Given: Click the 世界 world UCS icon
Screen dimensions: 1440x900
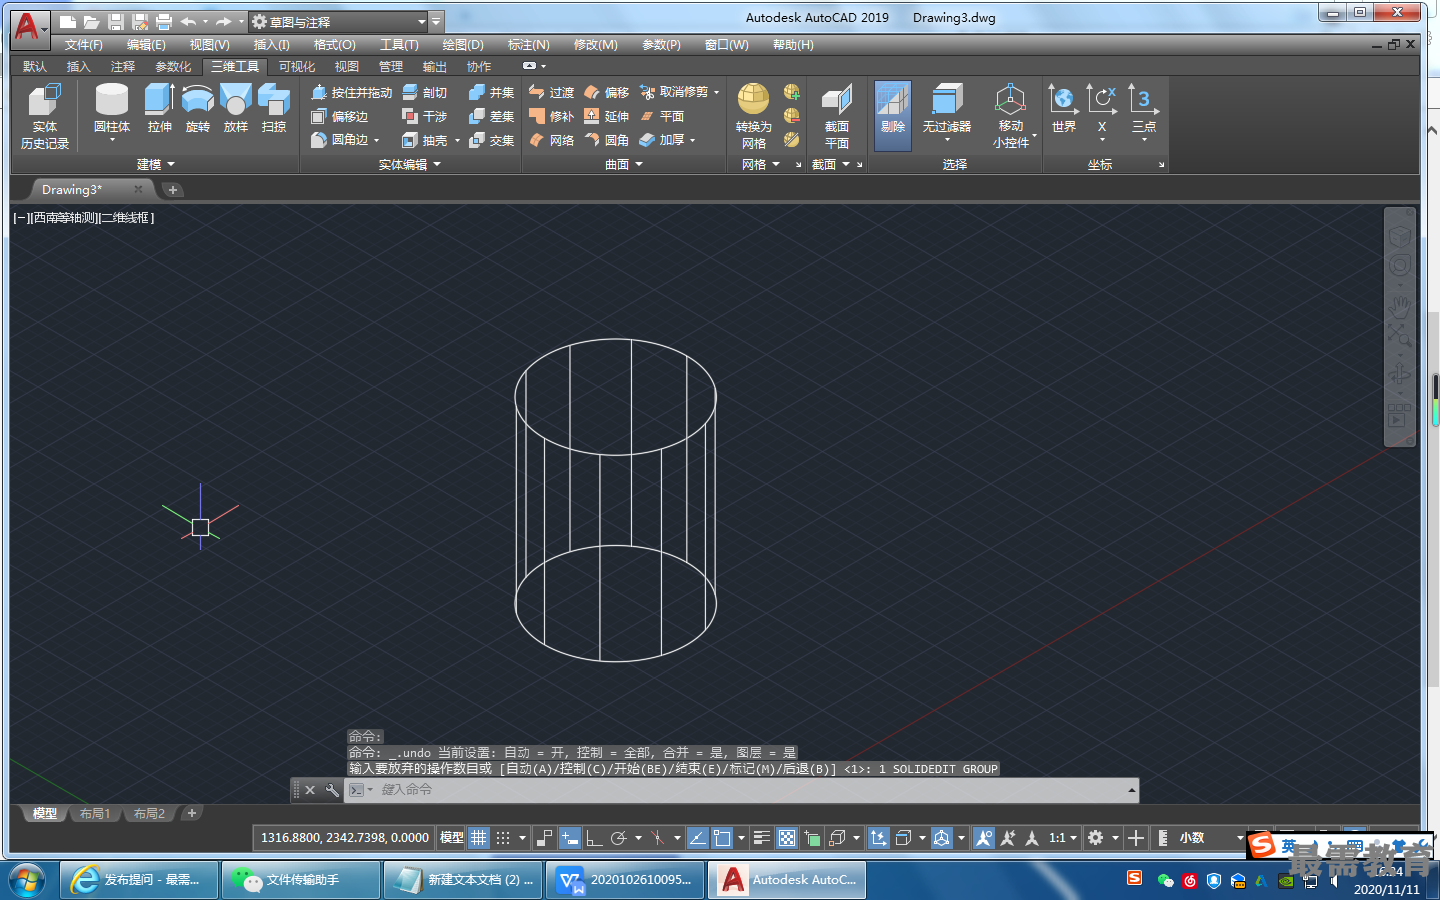Looking at the screenshot, I should click(1063, 109).
